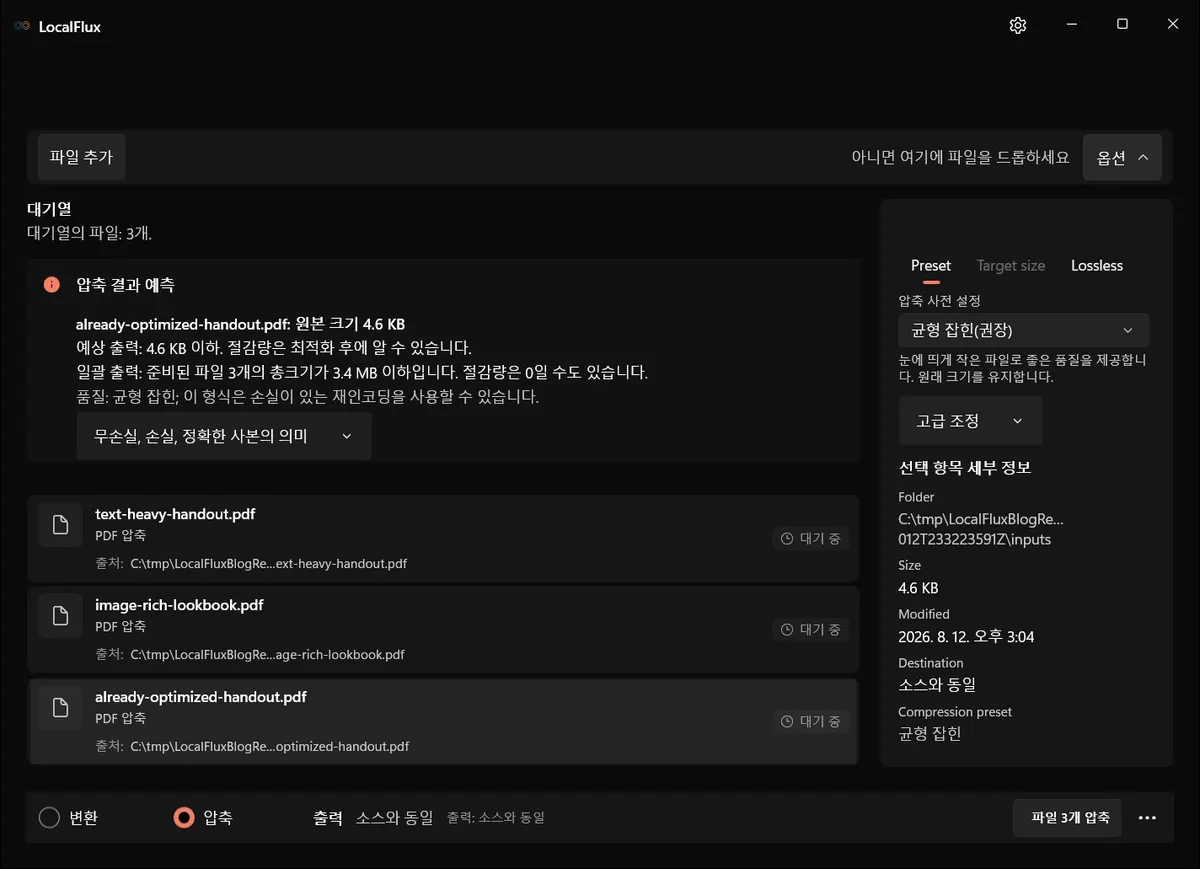The image size is (1200, 869).
Task: Switch to the Target size tab
Action: point(1010,266)
